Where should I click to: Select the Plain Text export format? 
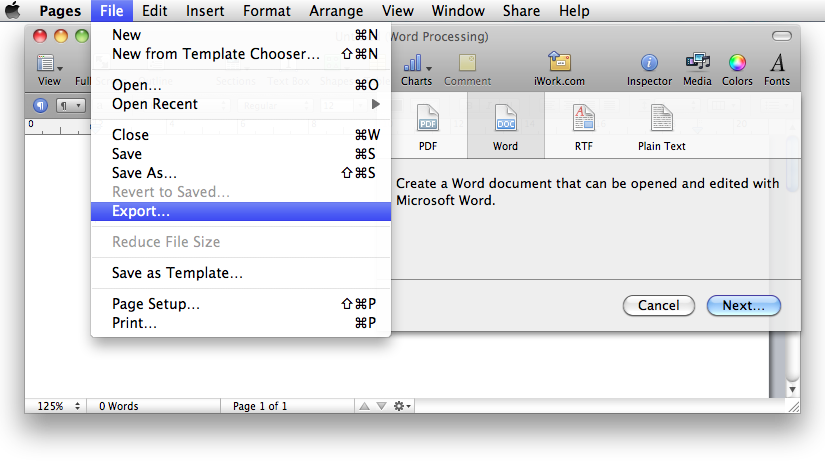662,127
